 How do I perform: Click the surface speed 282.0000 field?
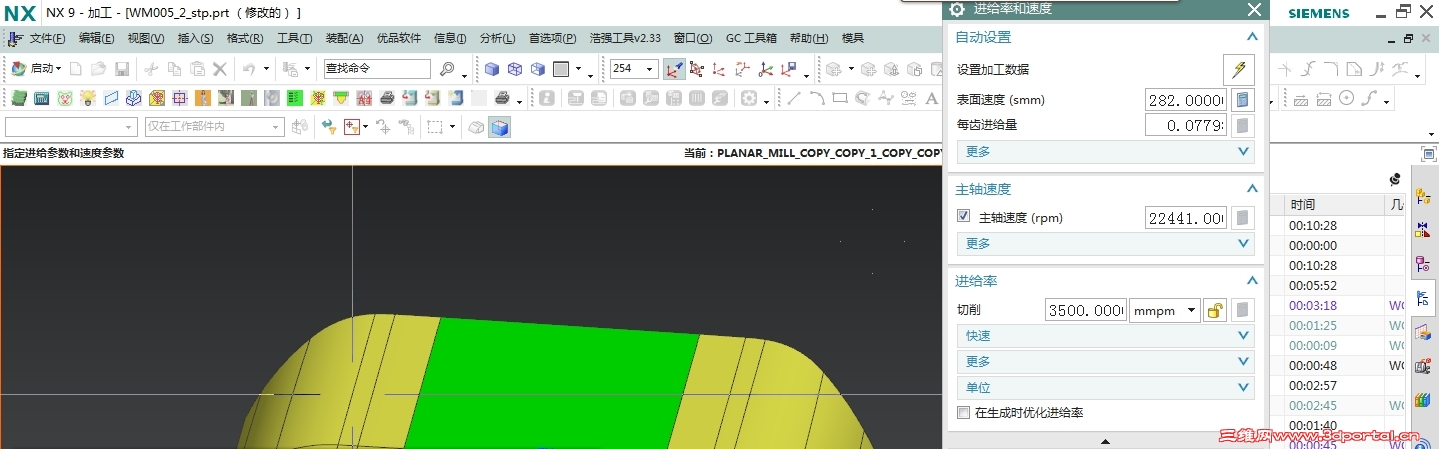coord(1186,100)
